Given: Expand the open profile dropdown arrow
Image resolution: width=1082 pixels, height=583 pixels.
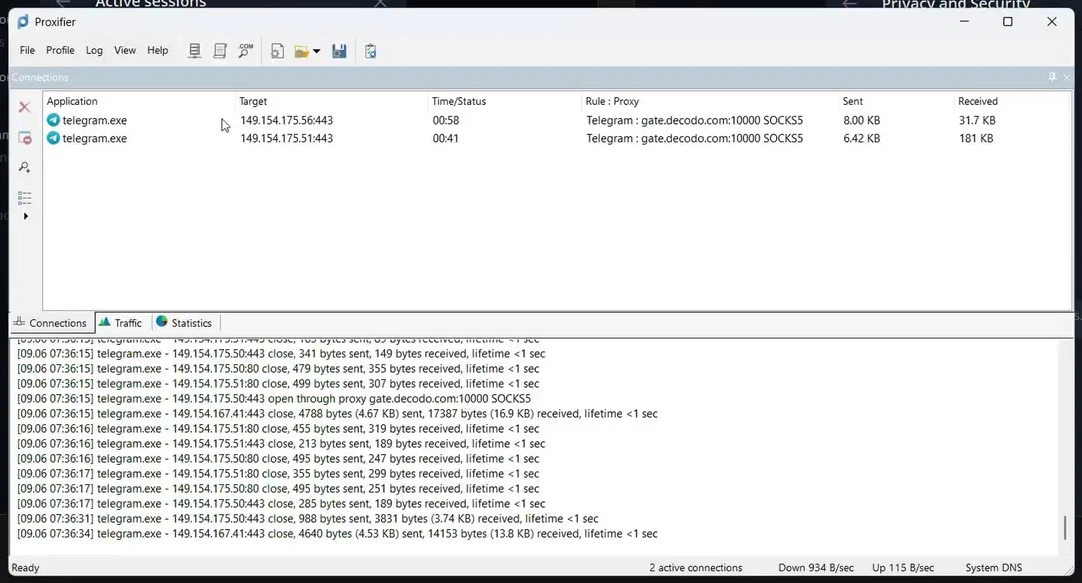Looking at the screenshot, I should (x=317, y=51).
